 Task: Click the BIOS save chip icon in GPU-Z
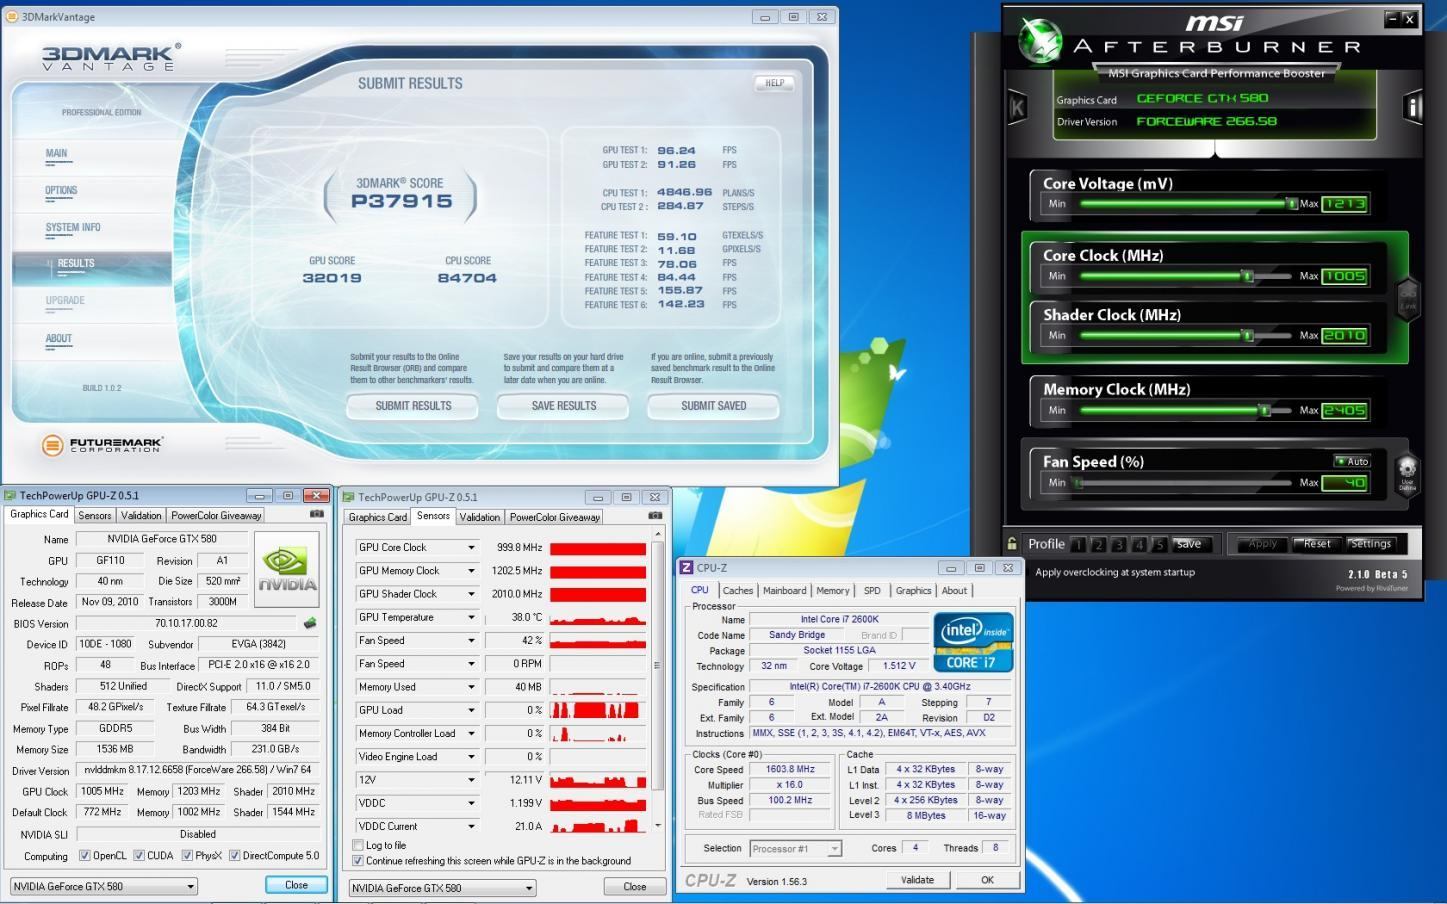[x=310, y=623]
